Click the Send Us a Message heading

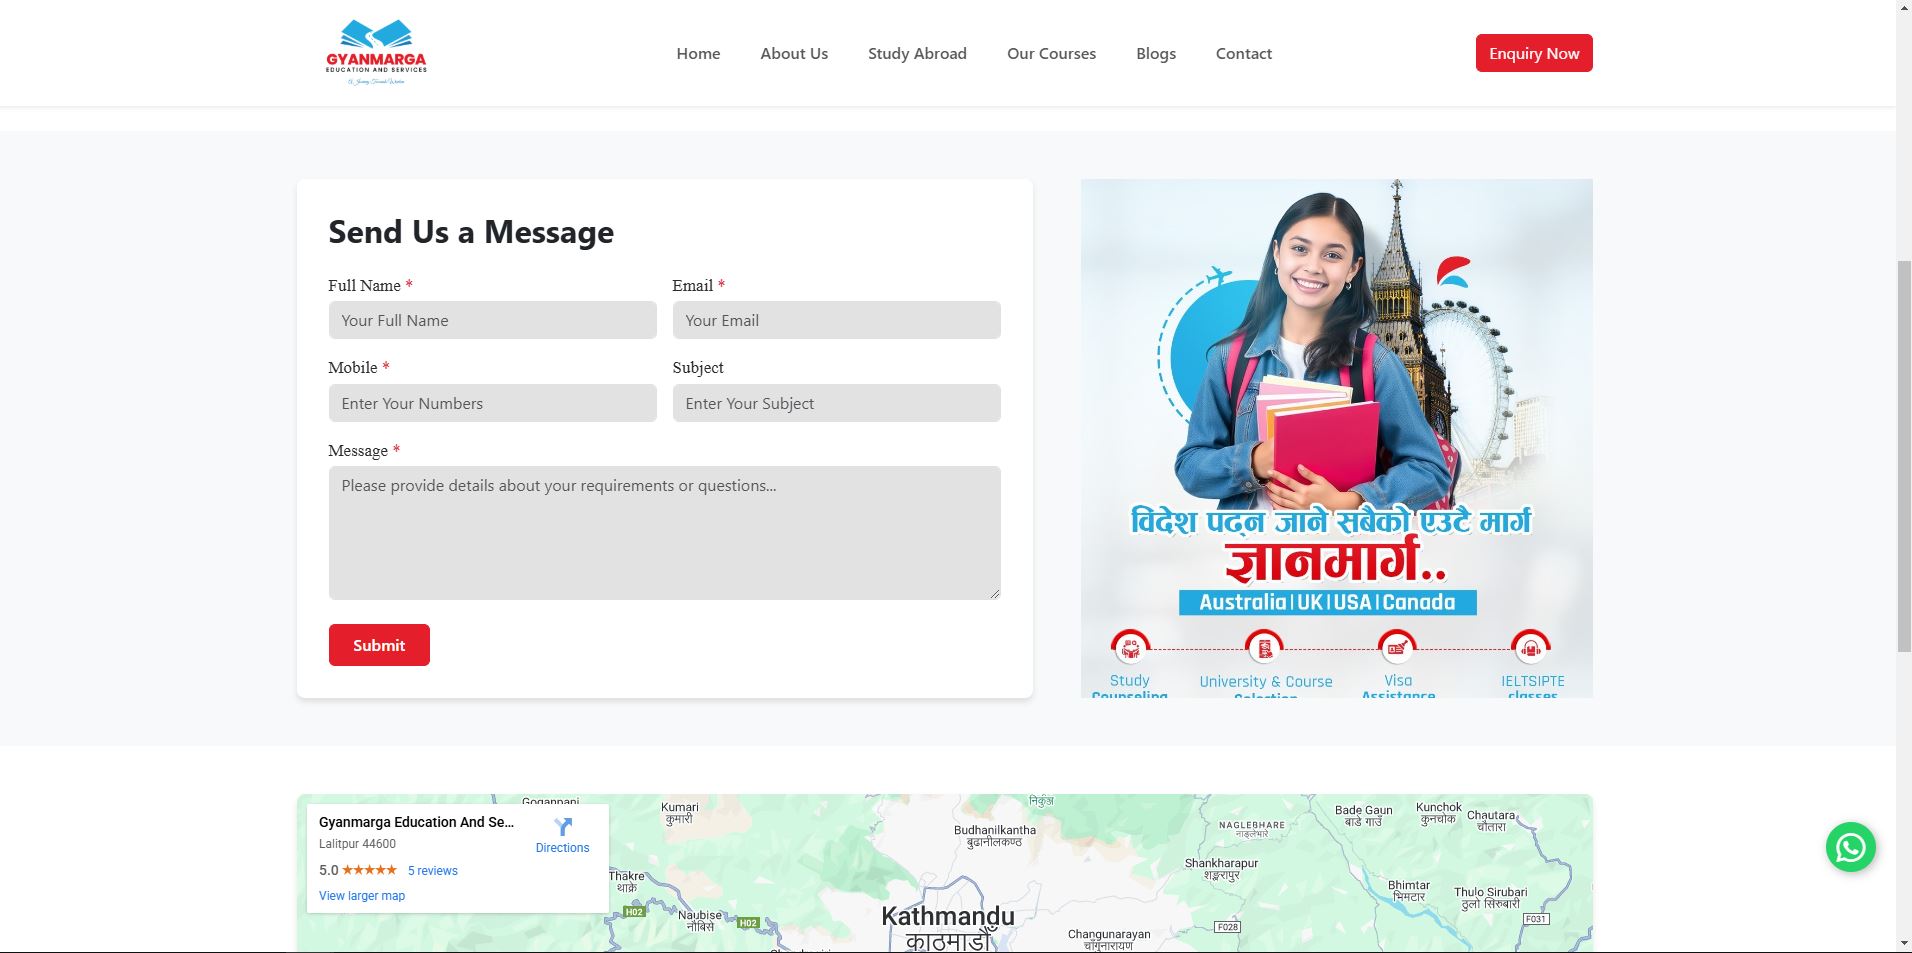[471, 232]
